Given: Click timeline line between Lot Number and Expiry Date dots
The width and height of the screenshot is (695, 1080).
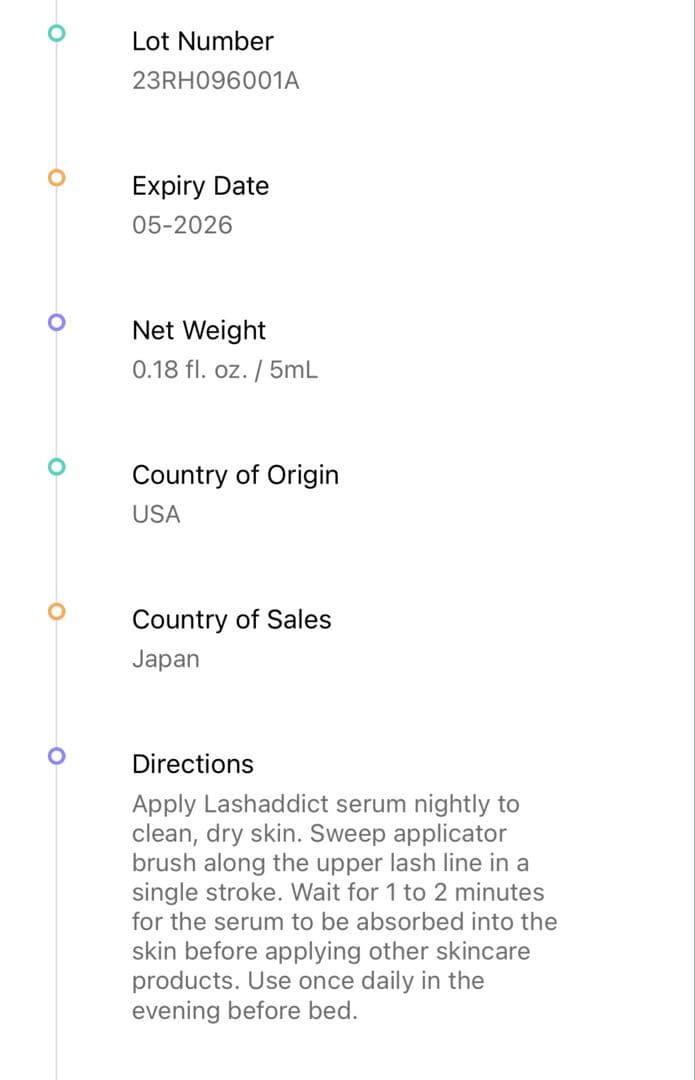Looking at the screenshot, I should tap(57, 106).
